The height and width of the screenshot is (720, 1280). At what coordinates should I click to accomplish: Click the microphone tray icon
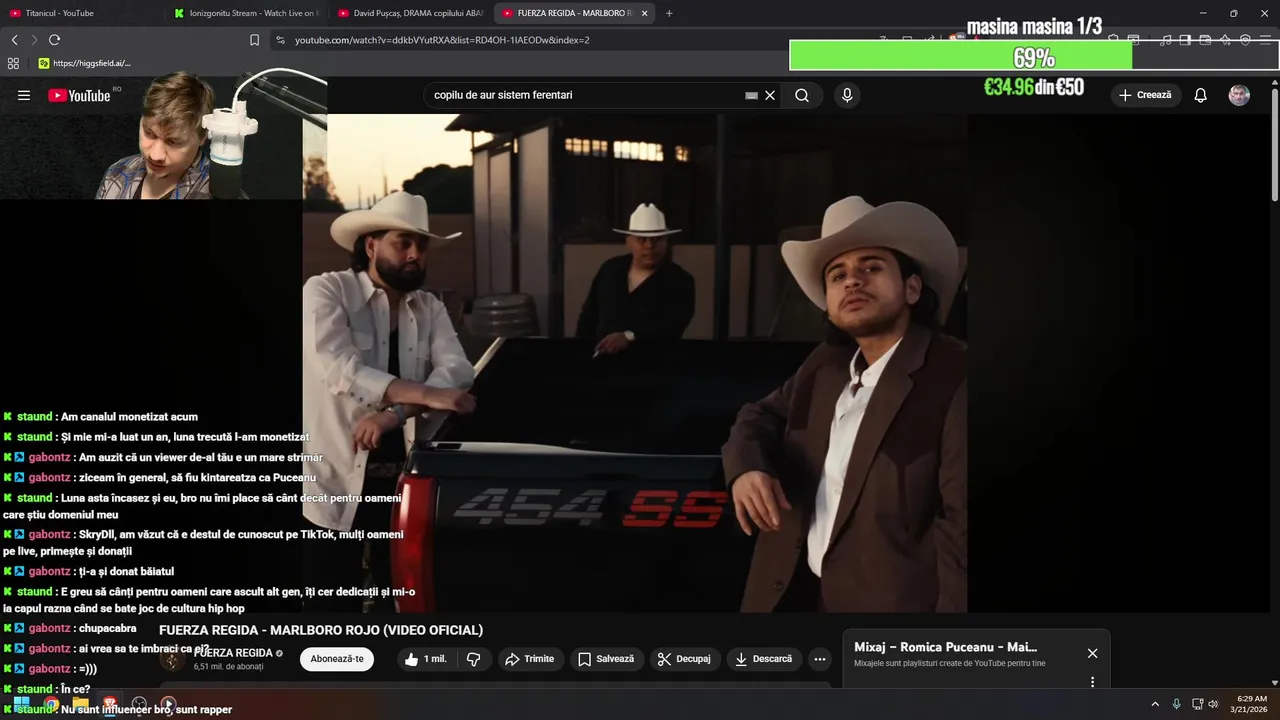[1176, 704]
